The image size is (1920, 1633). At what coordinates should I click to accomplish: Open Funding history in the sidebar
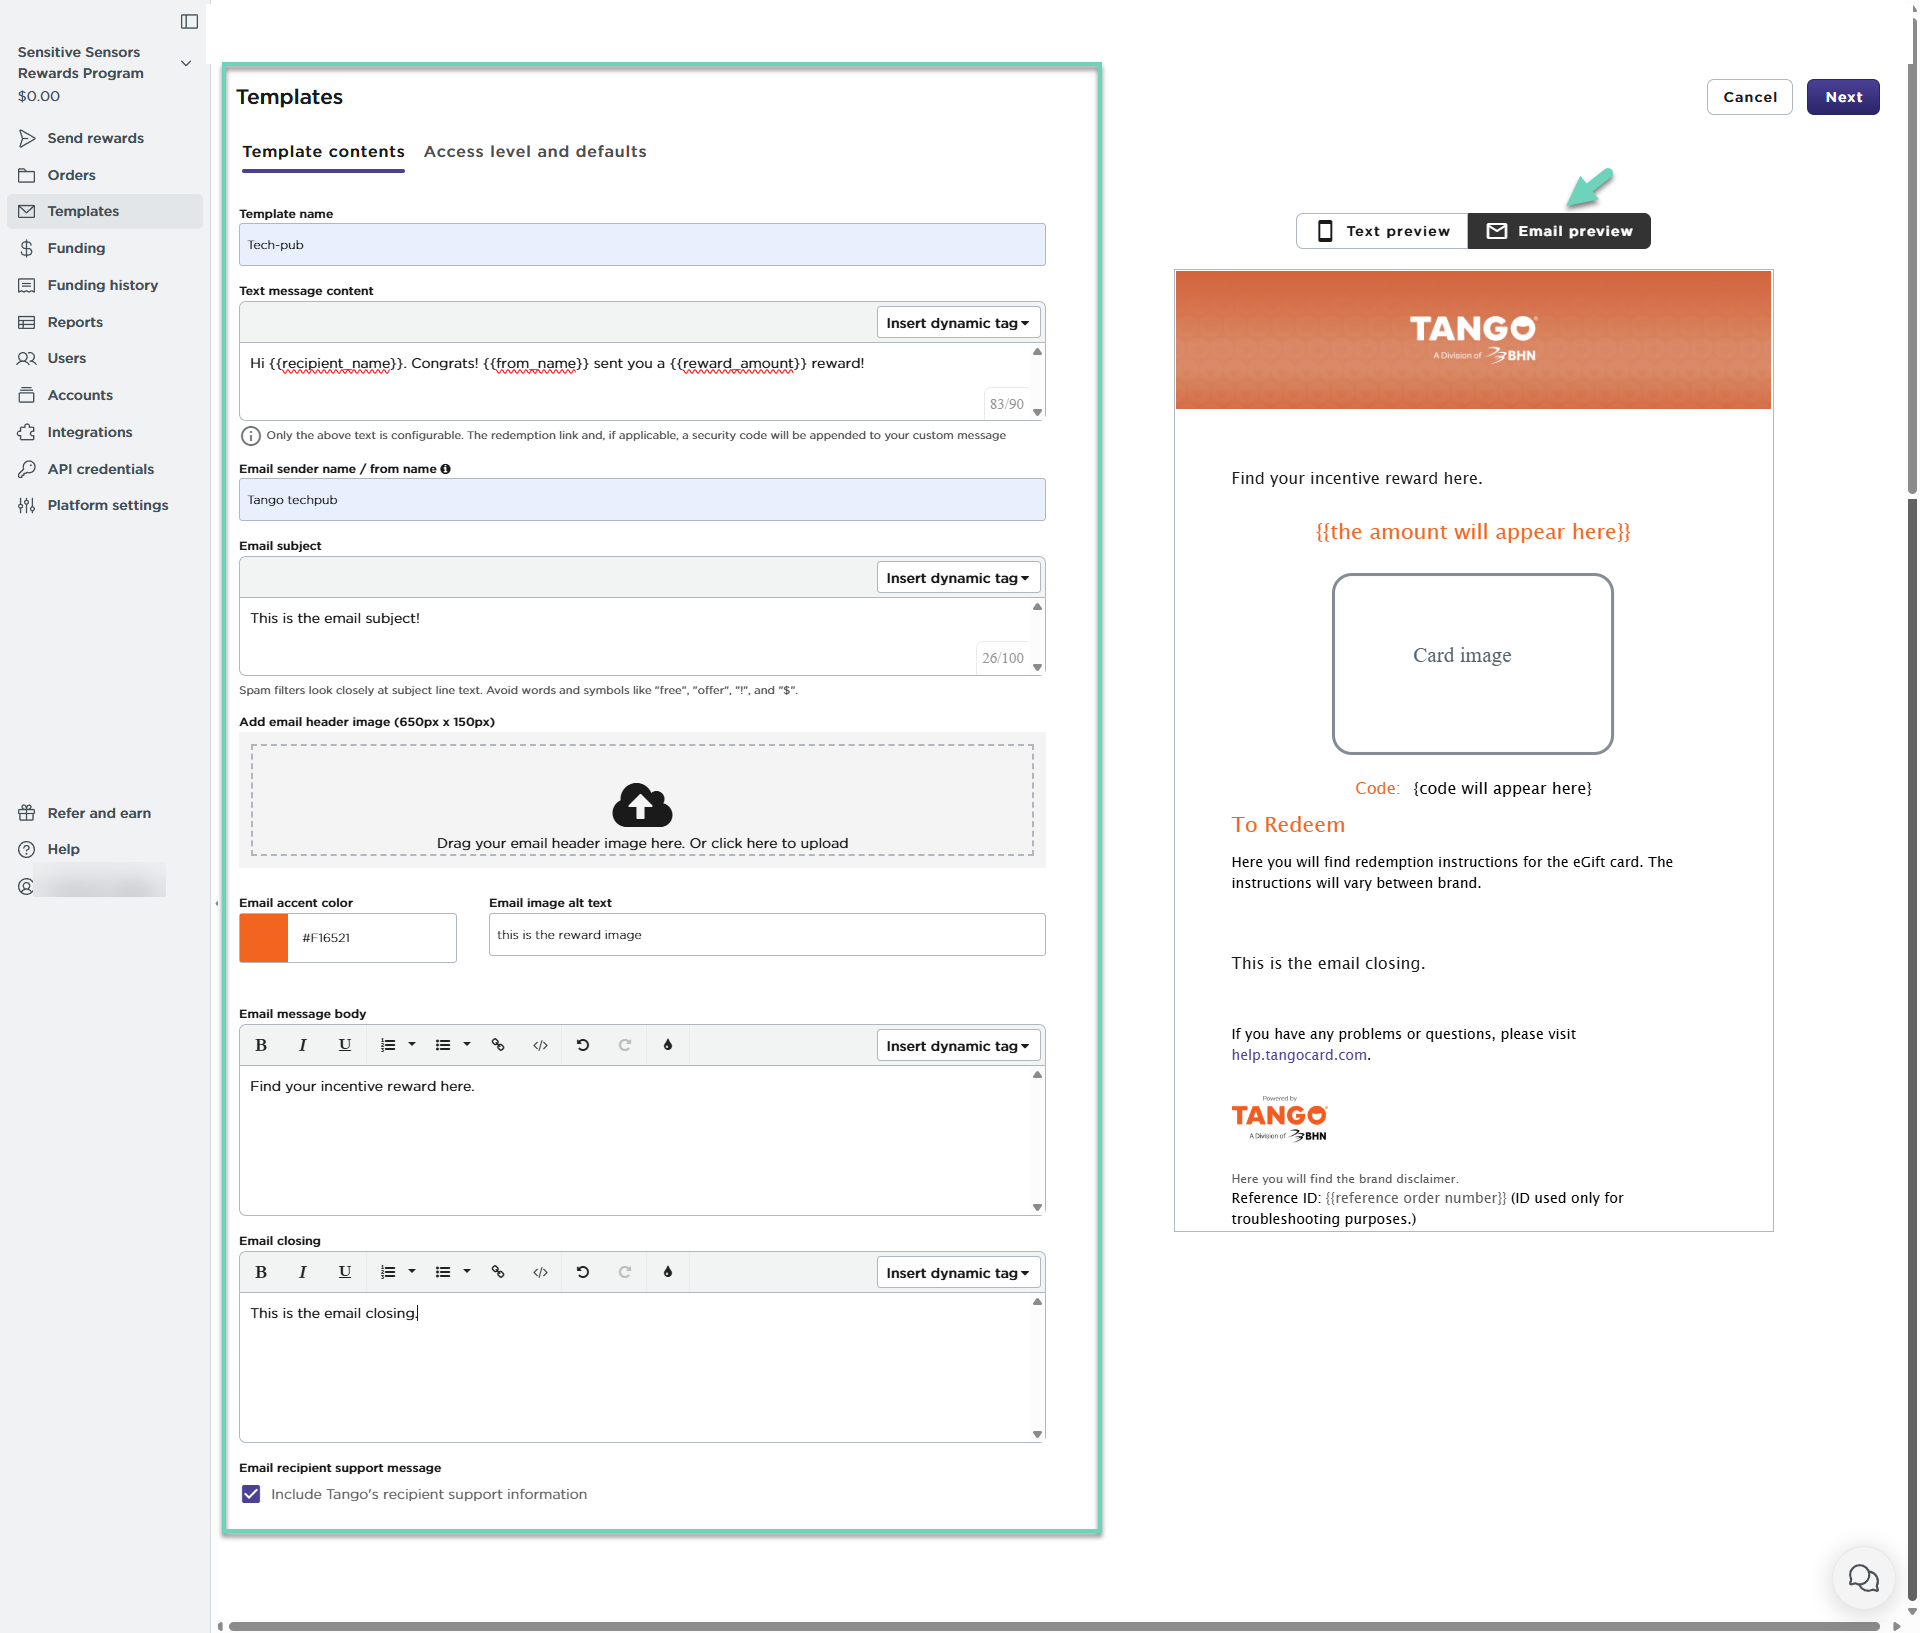tap(102, 285)
